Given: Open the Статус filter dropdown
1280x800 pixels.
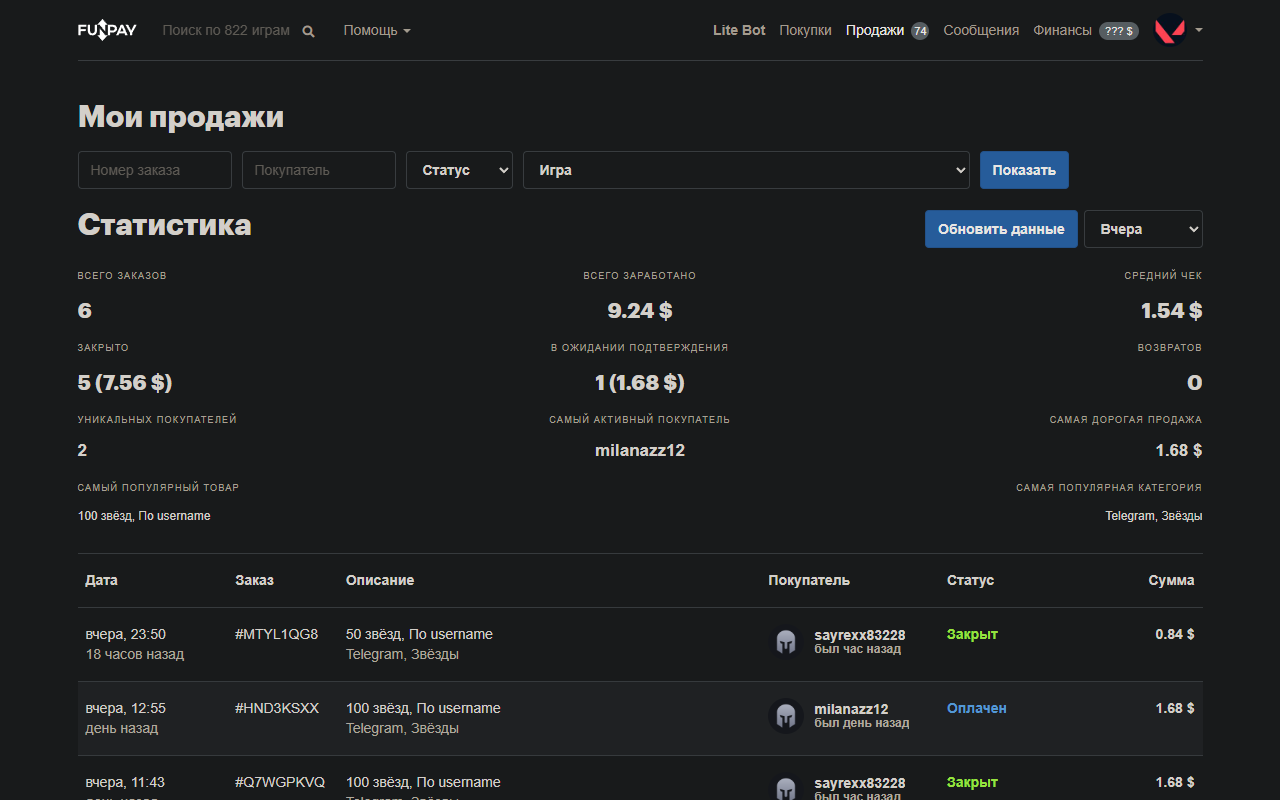Looking at the screenshot, I should pyautogui.click(x=459, y=170).
